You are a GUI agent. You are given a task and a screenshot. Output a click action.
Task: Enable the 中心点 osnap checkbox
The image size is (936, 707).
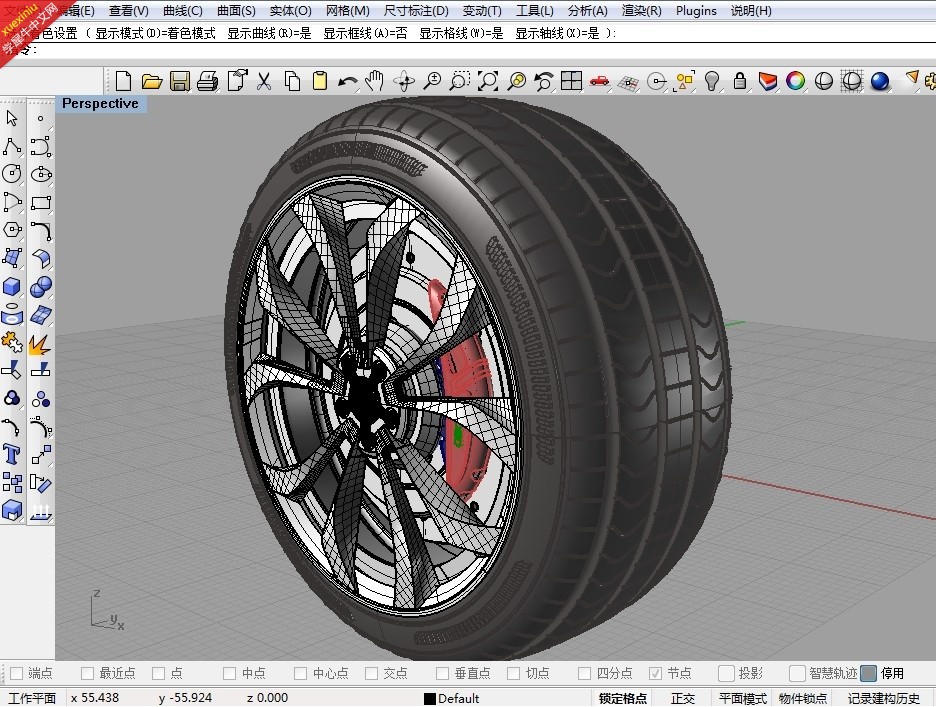pyautogui.click(x=300, y=674)
